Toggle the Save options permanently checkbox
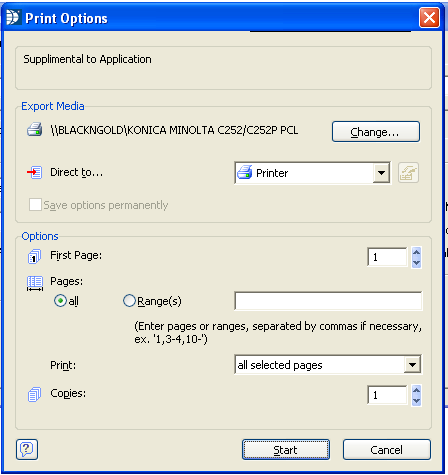The width and height of the screenshot is (448, 475). (x=35, y=205)
